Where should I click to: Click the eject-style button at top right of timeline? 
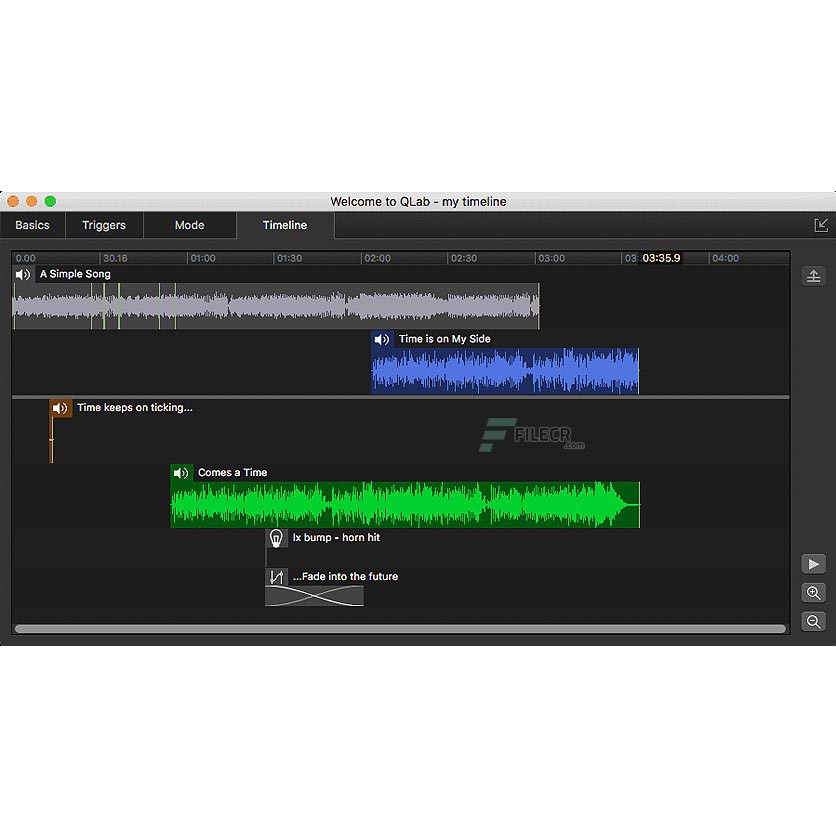point(813,276)
